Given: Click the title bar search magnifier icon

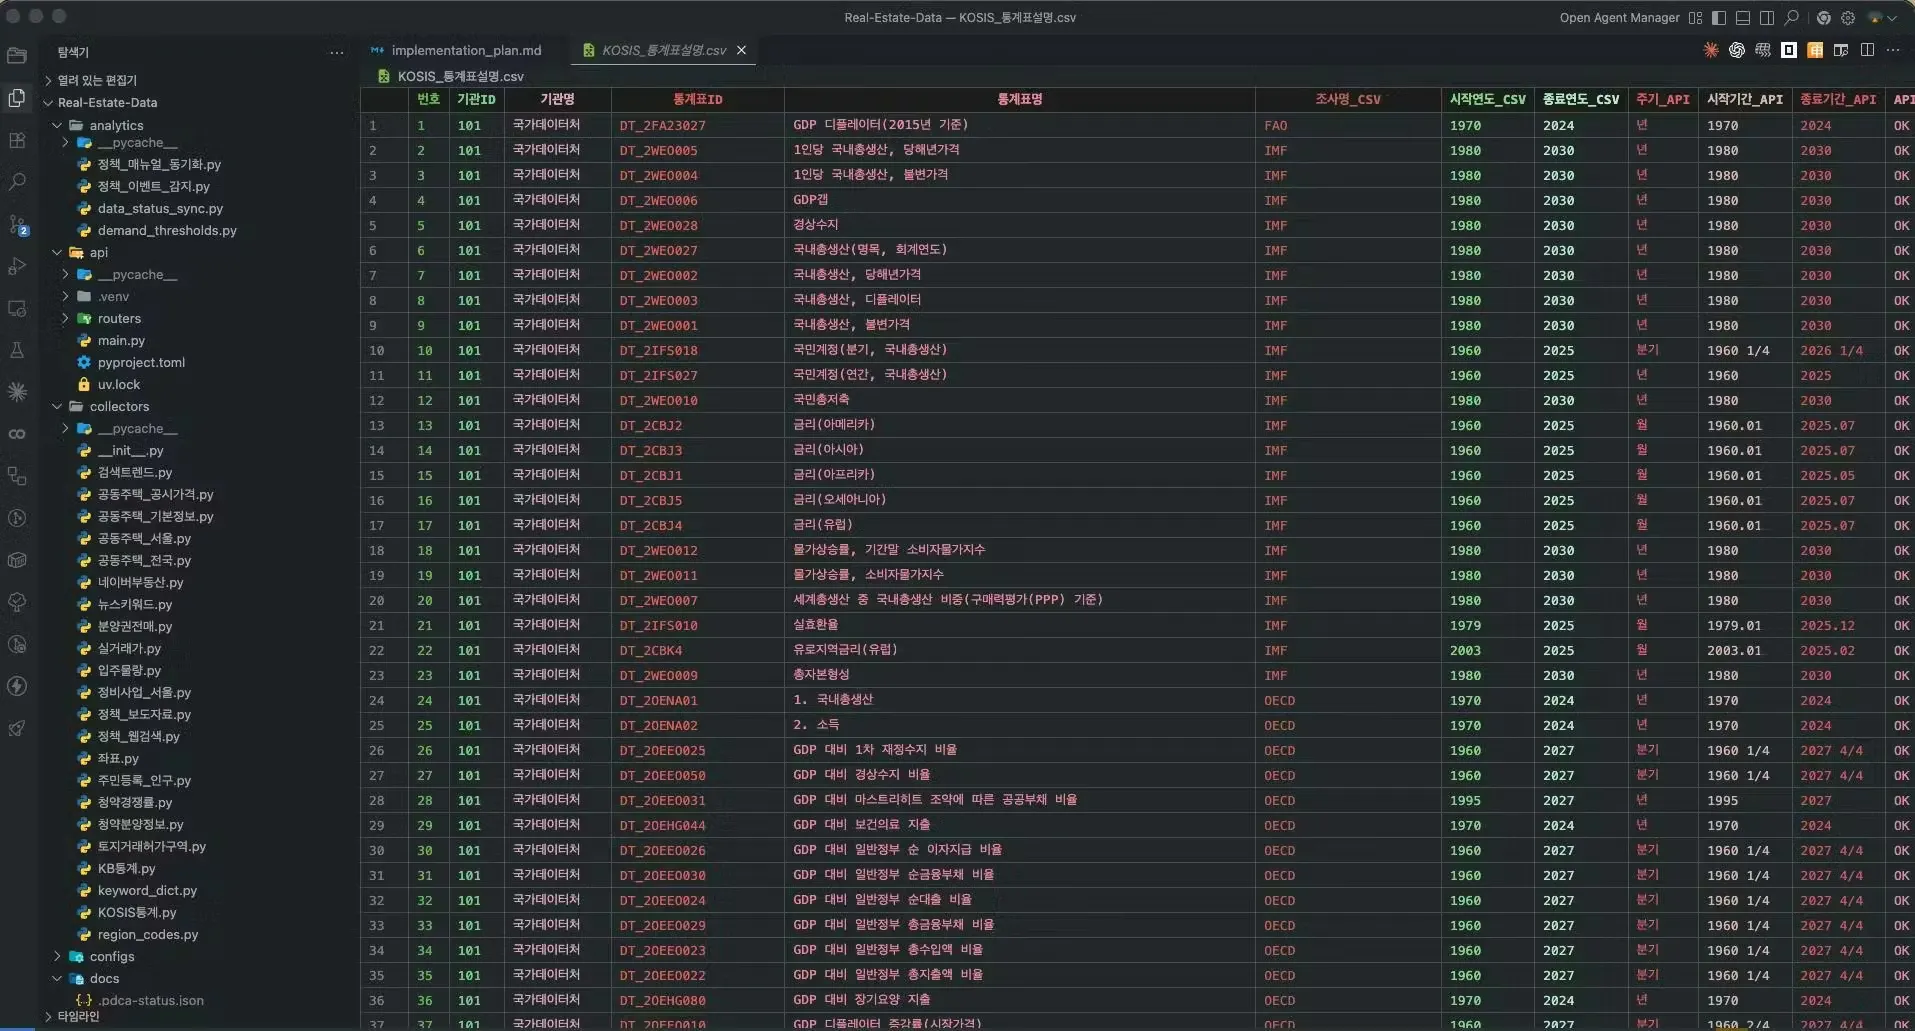Looking at the screenshot, I should [1792, 18].
